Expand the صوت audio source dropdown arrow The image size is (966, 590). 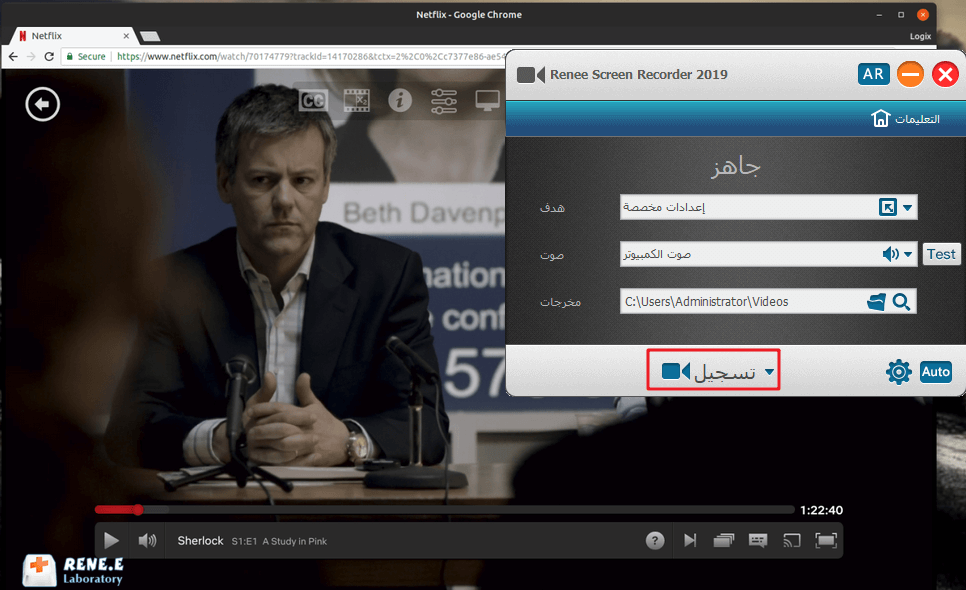point(908,254)
